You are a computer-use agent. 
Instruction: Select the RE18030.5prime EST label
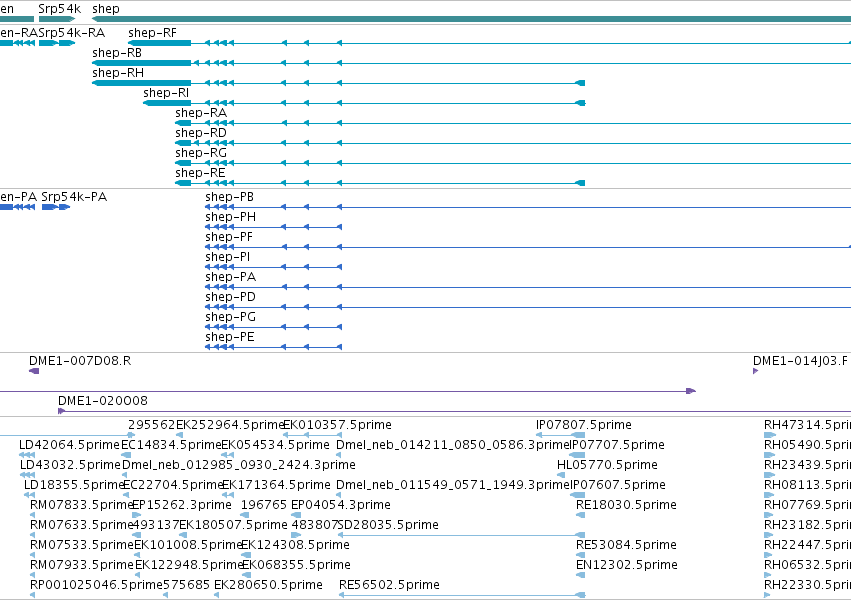pyautogui.click(x=626, y=505)
